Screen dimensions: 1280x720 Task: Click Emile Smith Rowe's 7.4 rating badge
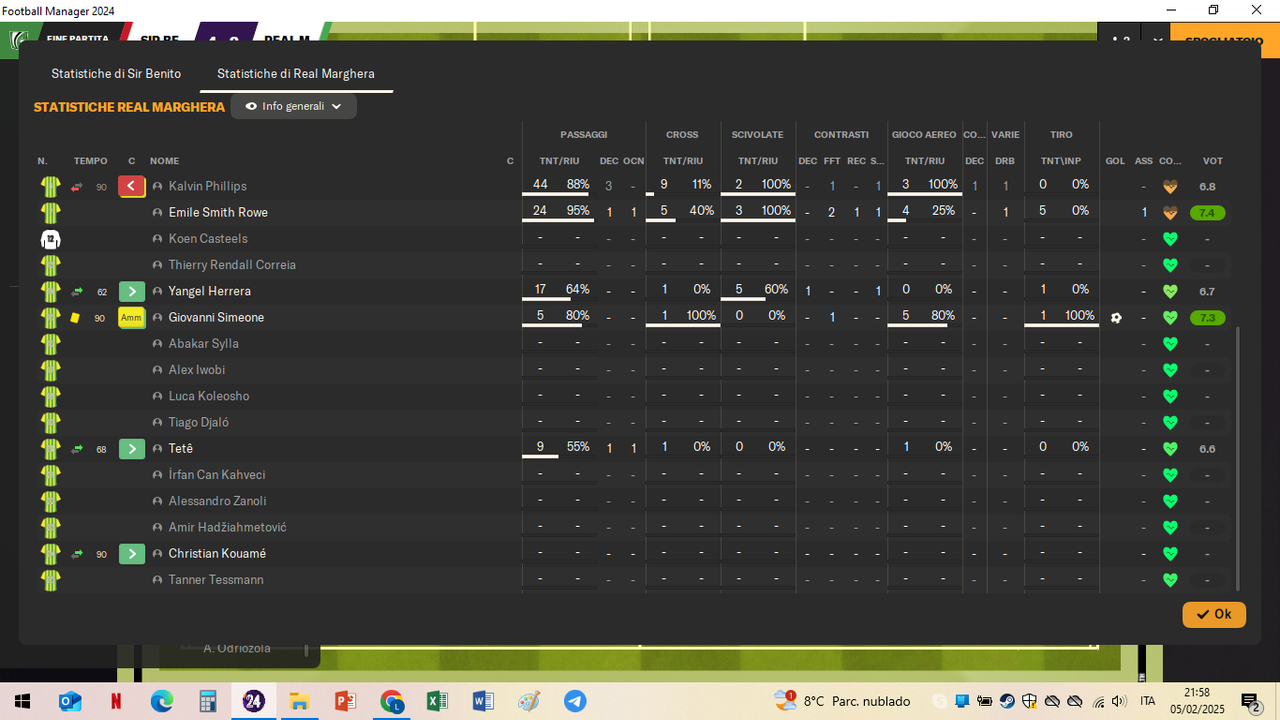pyautogui.click(x=1208, y=213)
